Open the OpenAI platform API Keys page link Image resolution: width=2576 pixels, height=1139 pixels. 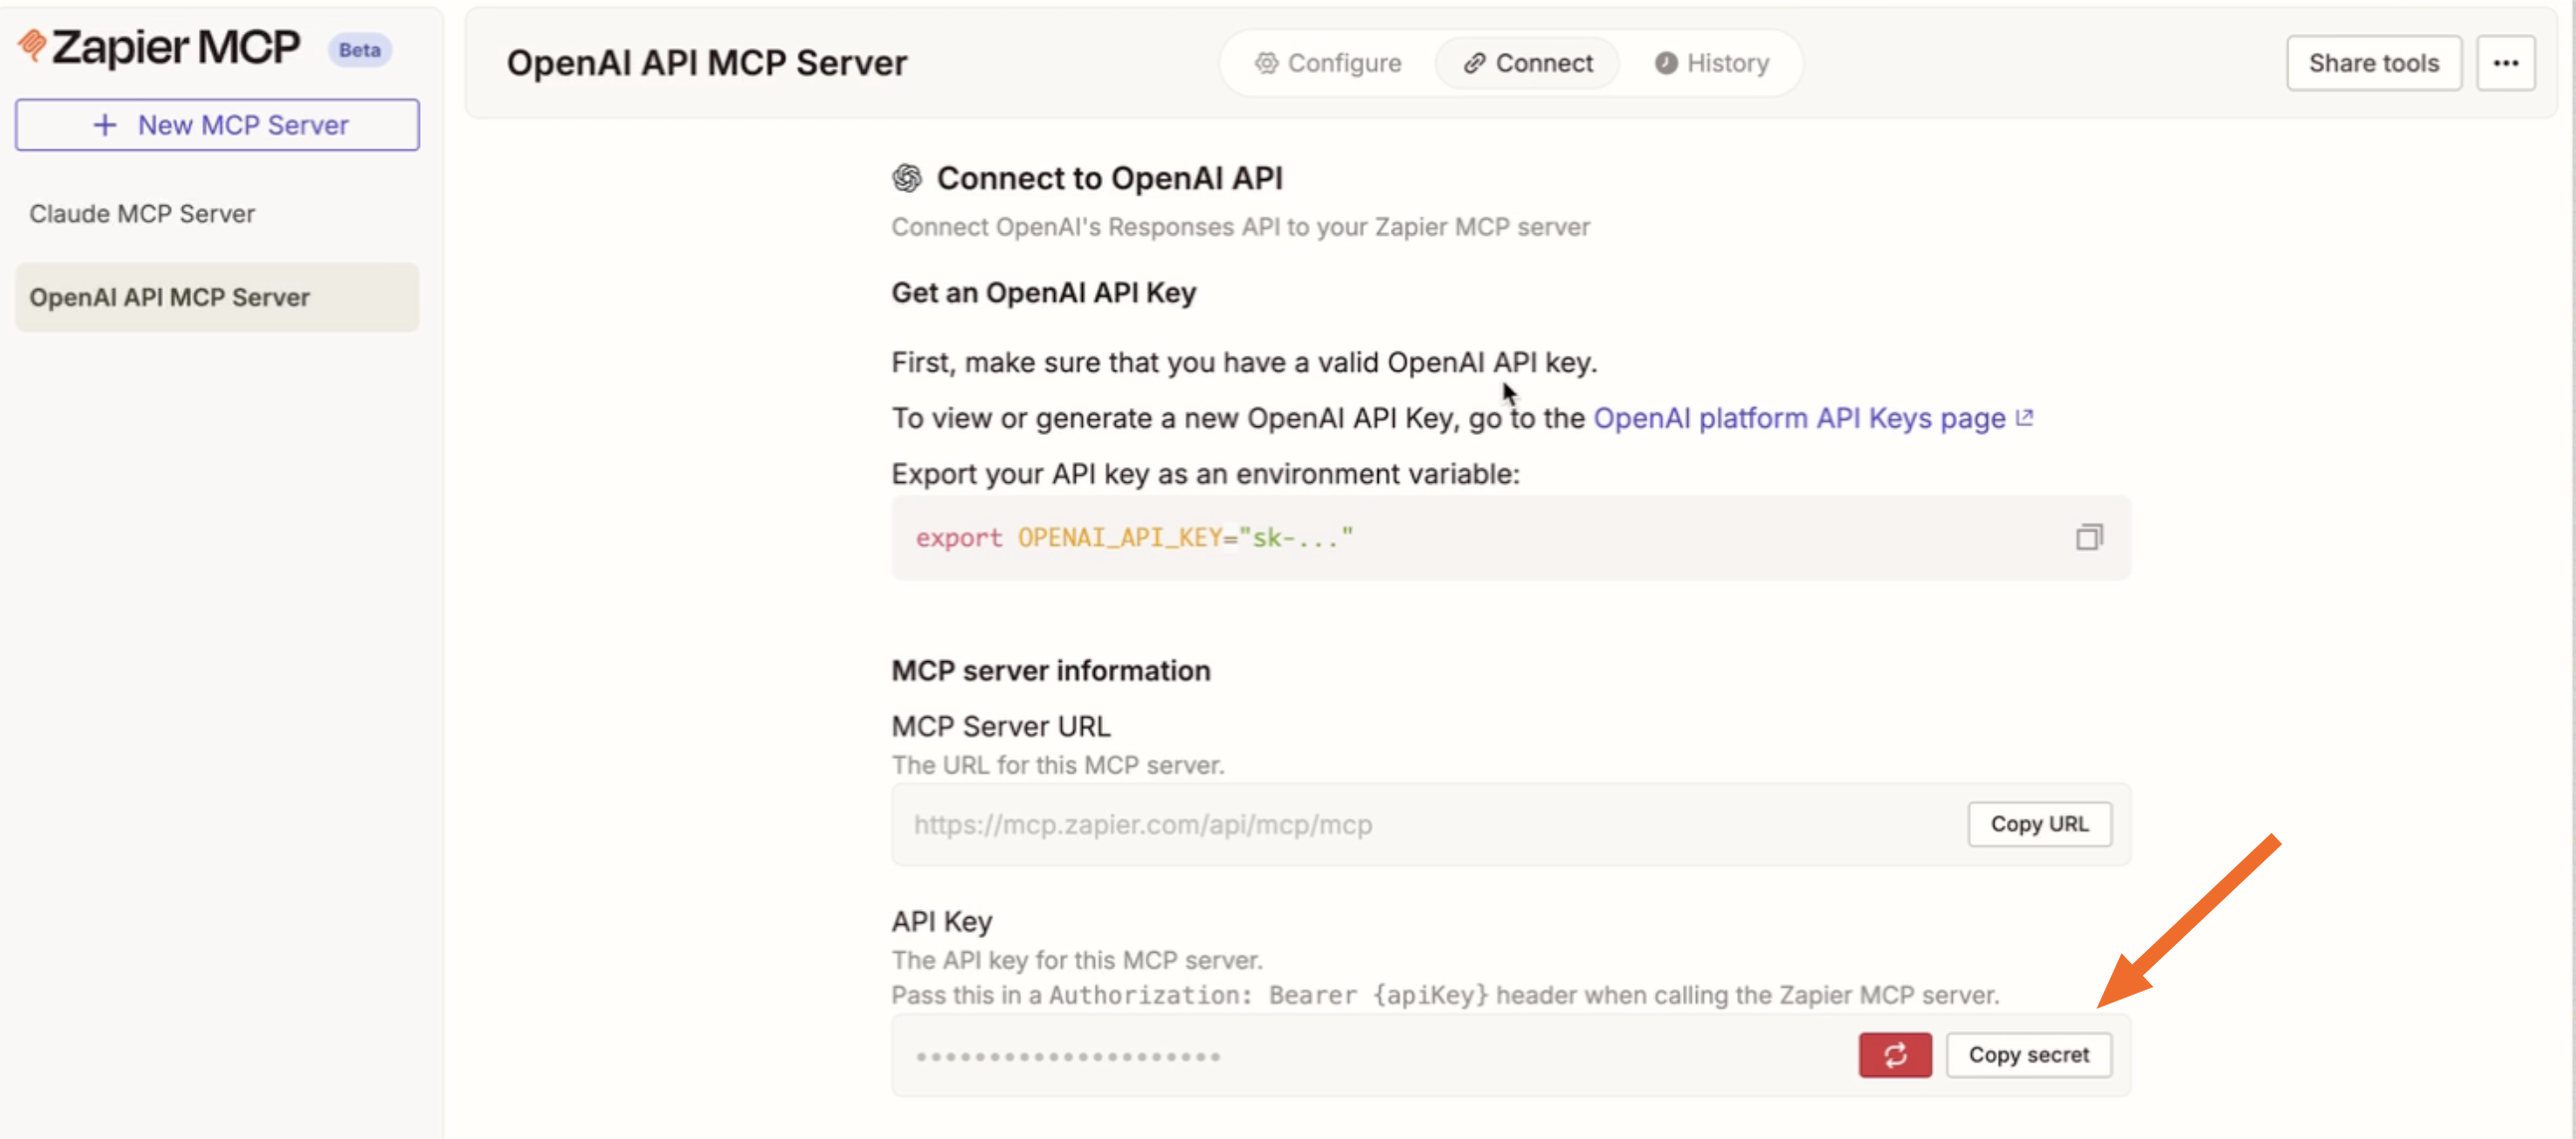1798,418
